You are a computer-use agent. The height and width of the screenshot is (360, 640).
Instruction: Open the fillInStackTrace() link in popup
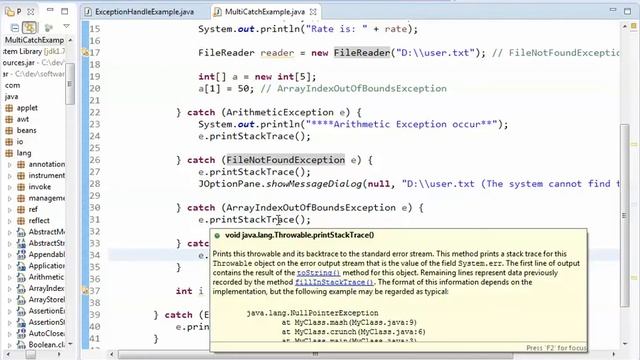point(334,282)
